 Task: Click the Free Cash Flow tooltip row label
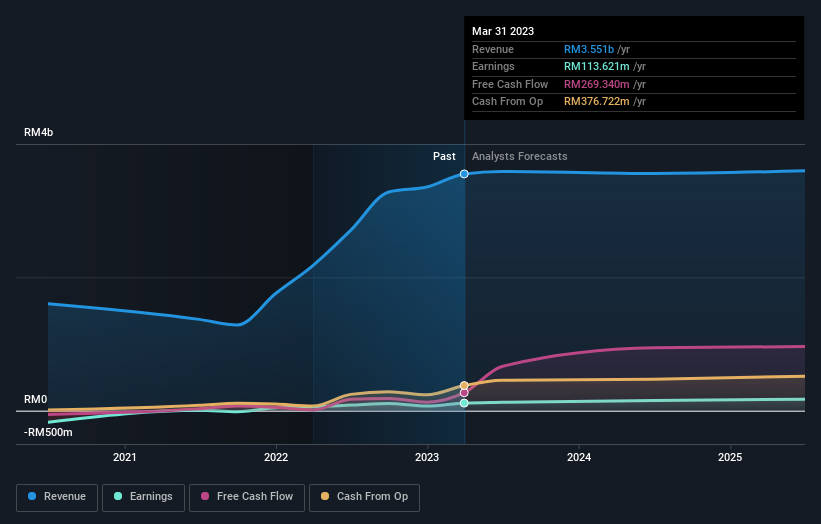pyautogui.click(x=510, y=84)
